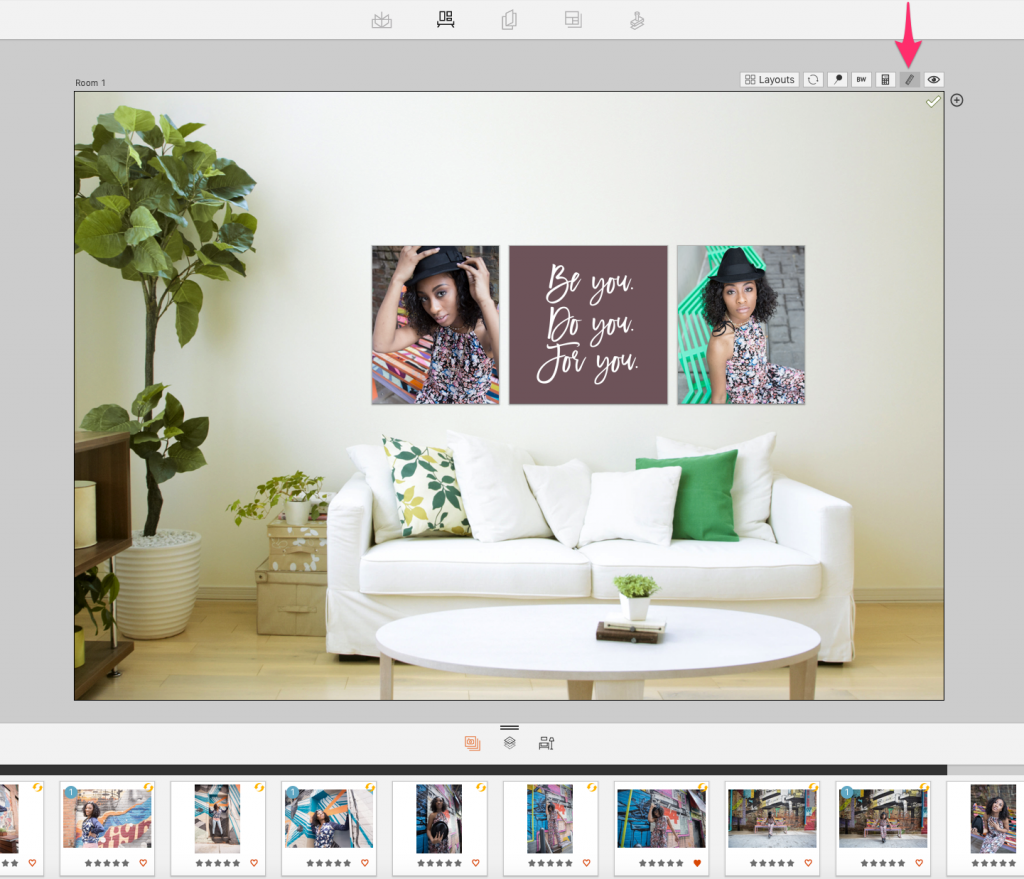Select the blue and pink graffiti thumbnail
This screenshot has height=879, width=1024.
[x=662, y=819]
